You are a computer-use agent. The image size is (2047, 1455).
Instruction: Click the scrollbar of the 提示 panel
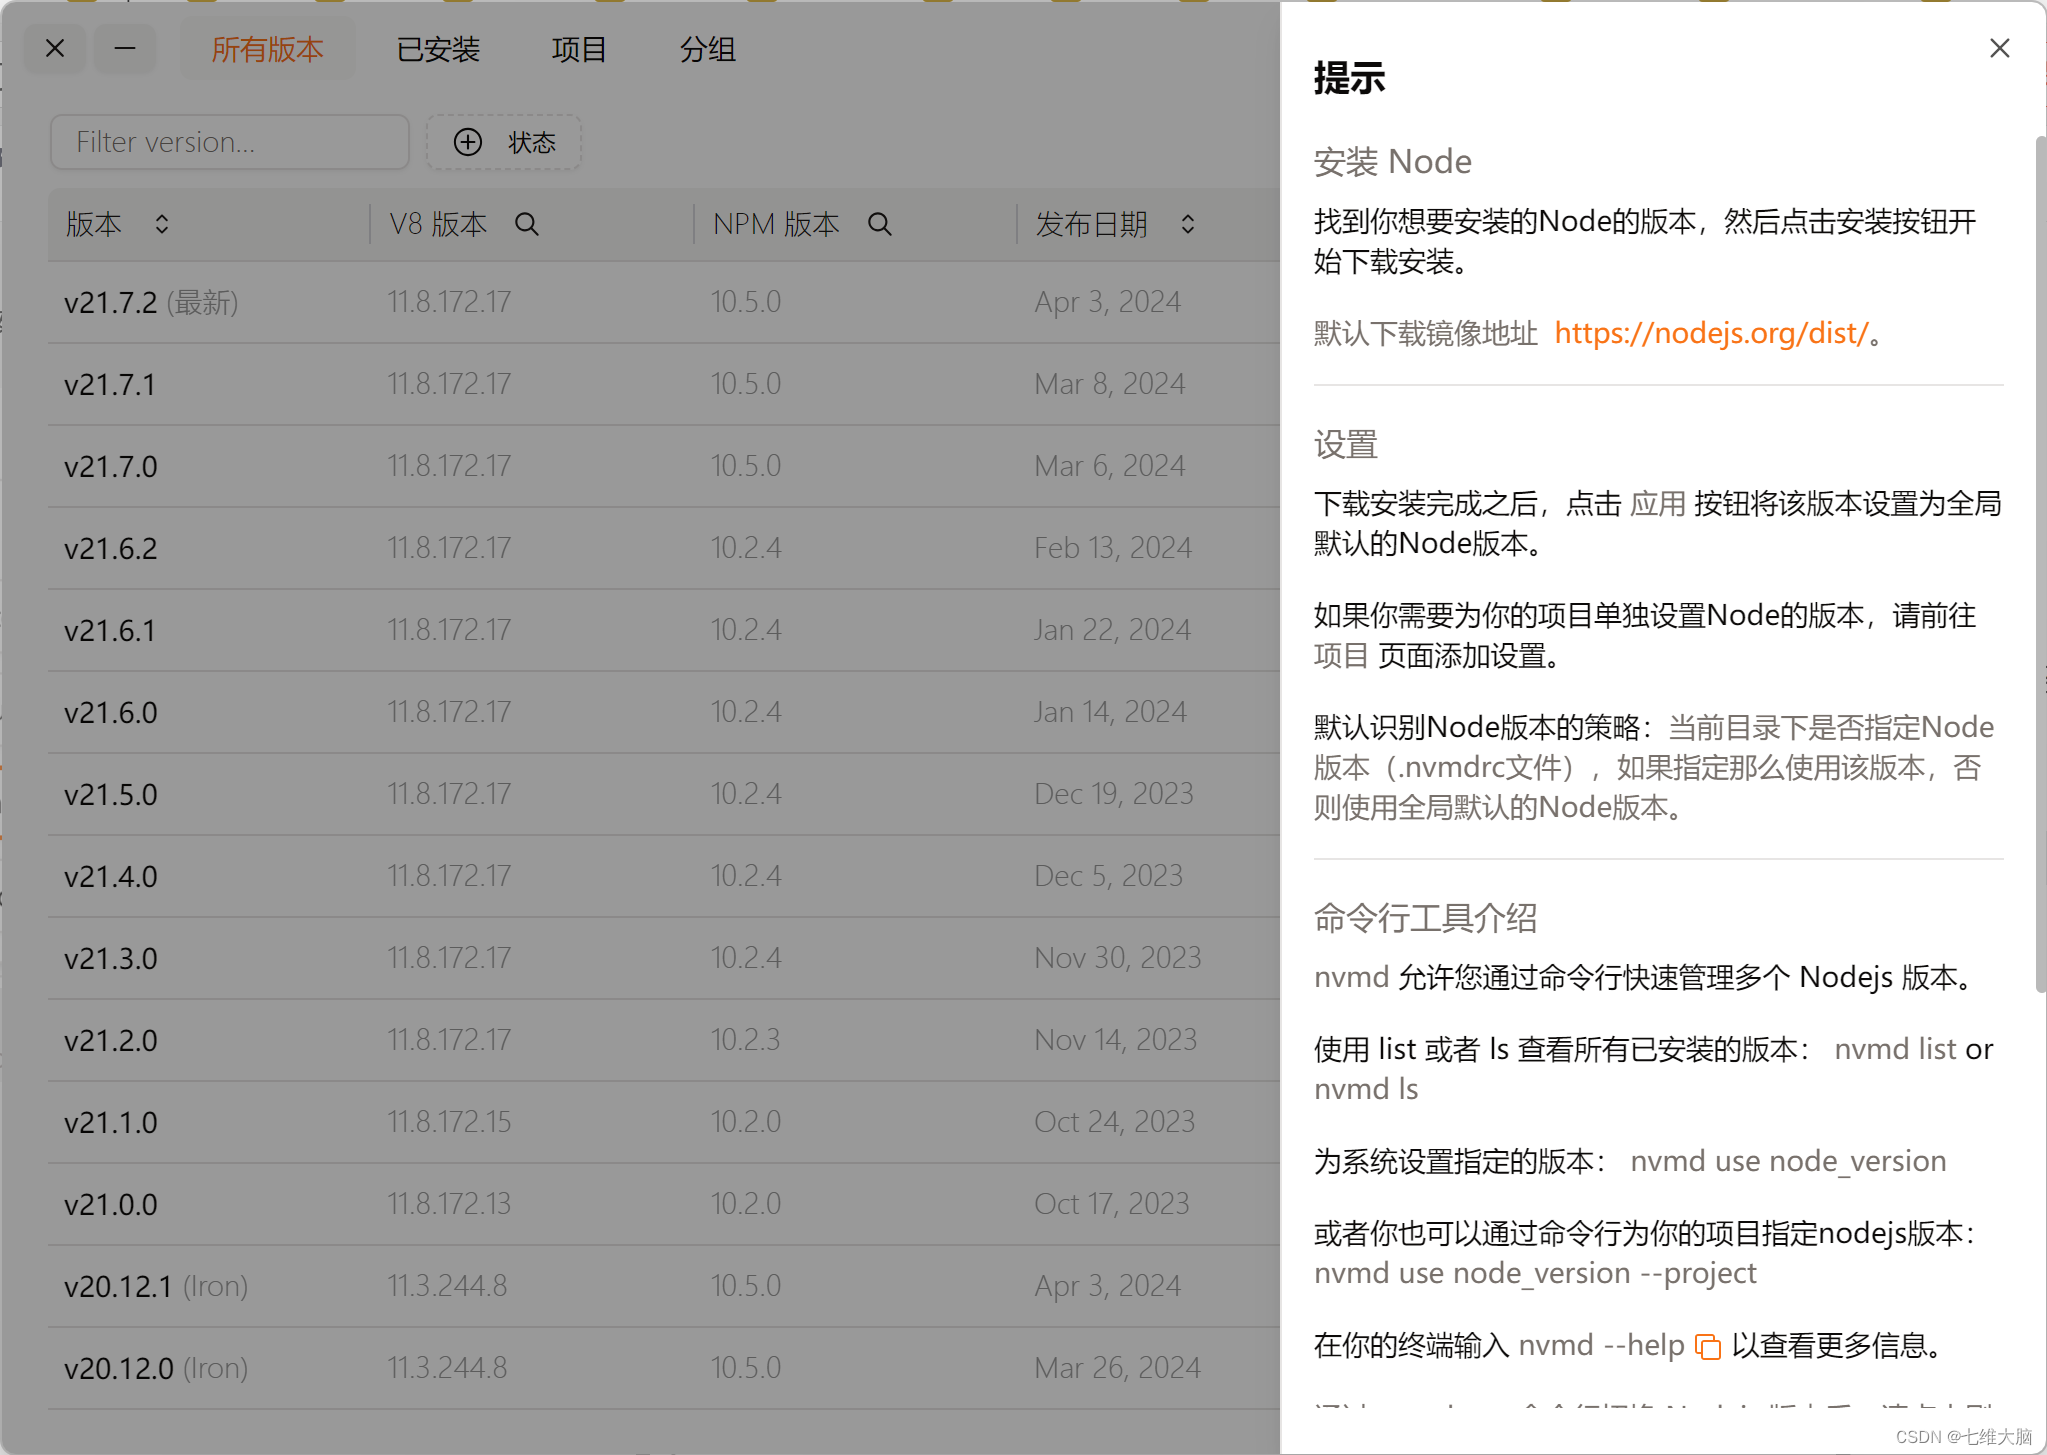pyautogui.click(x=2040, y=565)
